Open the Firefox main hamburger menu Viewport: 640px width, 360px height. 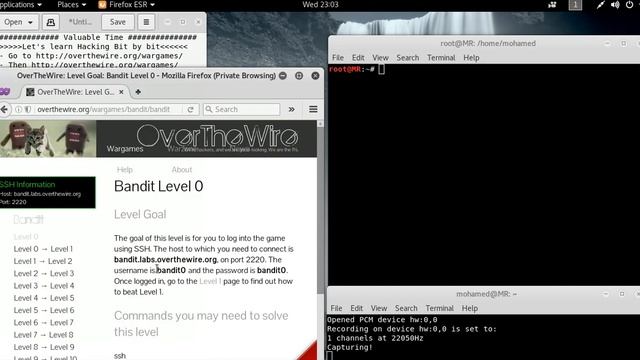click(x=313, y=109)
